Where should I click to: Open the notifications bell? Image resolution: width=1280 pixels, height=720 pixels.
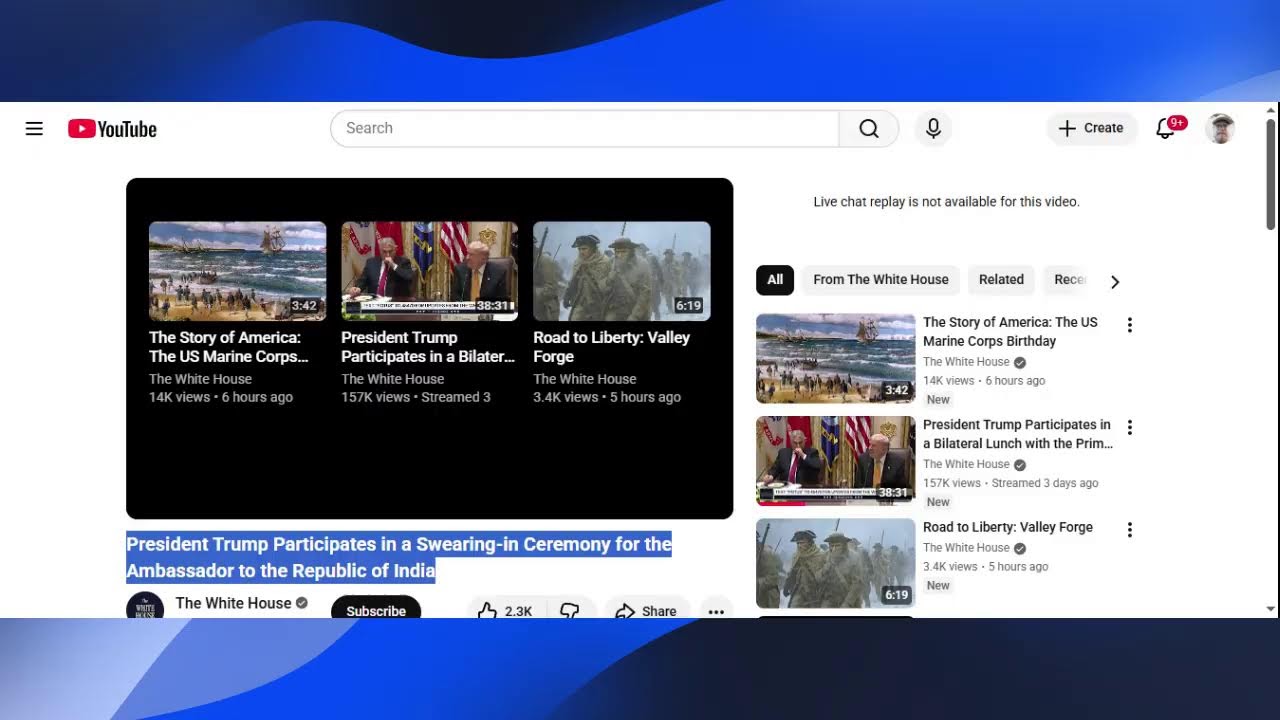tap(1166, 128)
